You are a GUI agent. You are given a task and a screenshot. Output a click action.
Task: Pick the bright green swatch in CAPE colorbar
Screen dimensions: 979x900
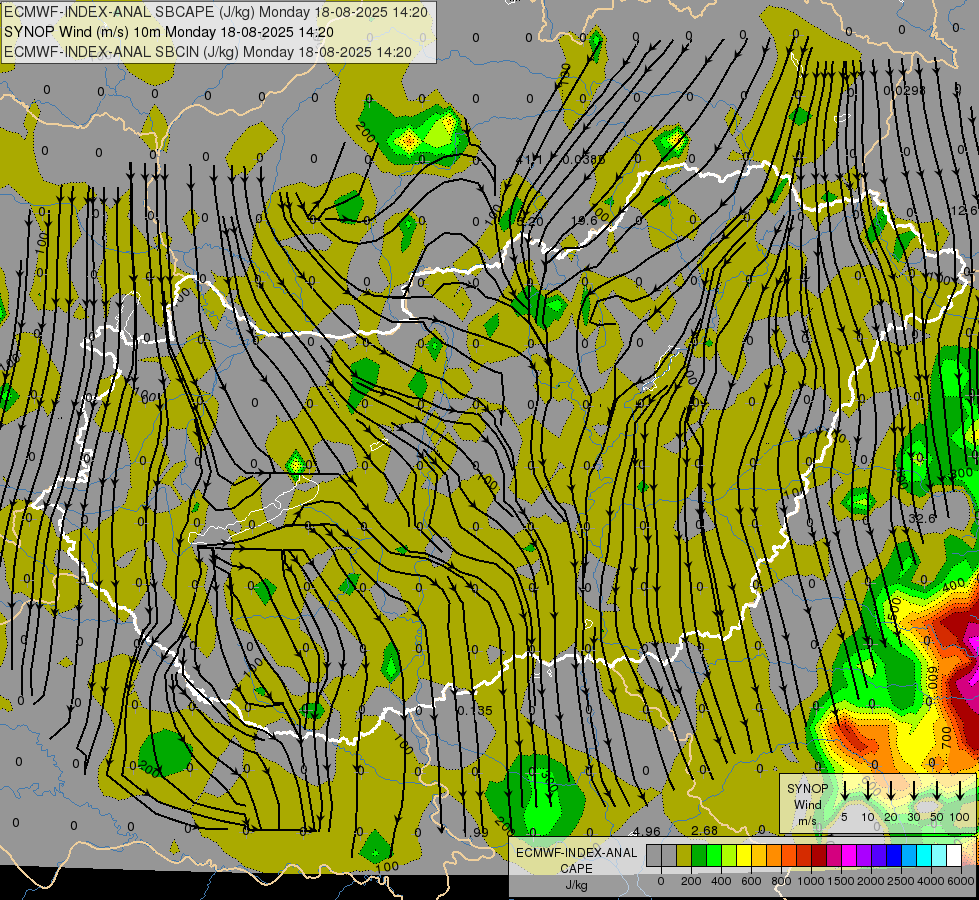714,856
